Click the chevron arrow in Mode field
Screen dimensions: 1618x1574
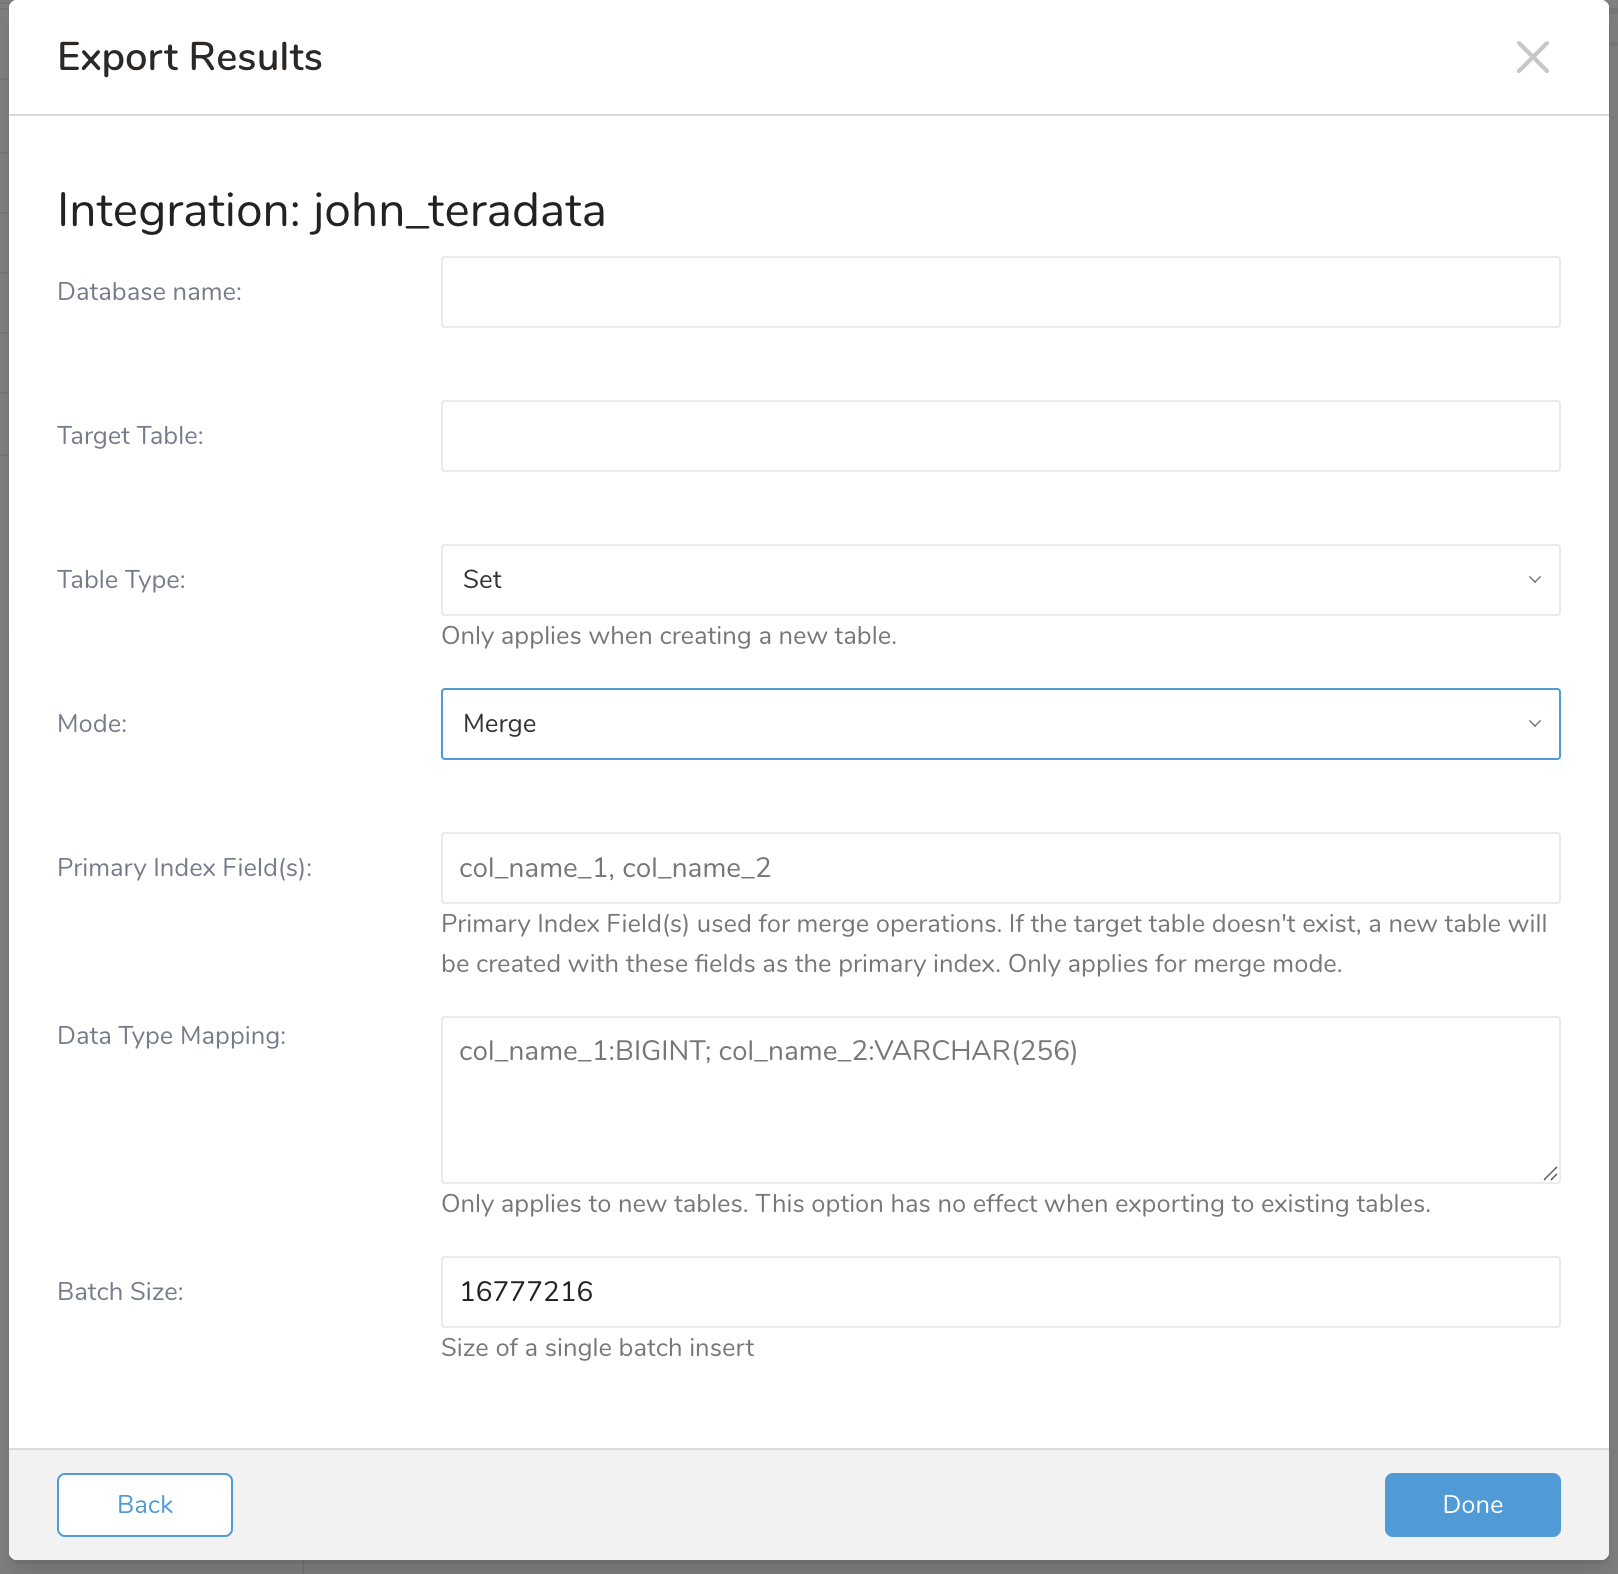coord(1534,724)
